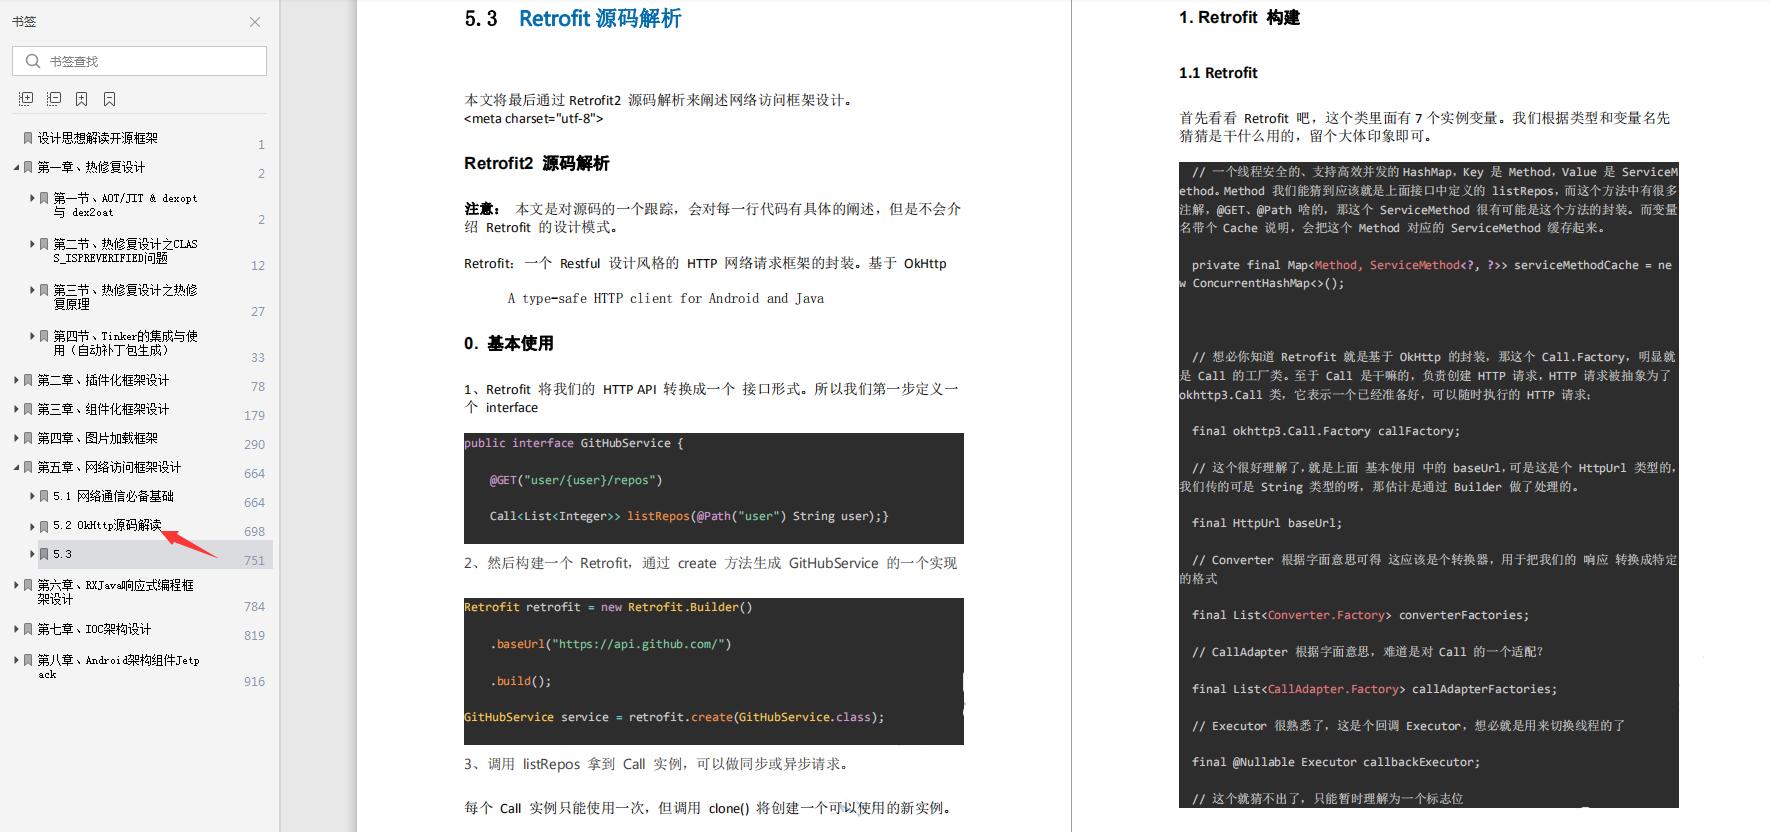Collapse all bookmarks with the minus icon
Image resolution: width=1770 pixels, height=832 pixels.
click(54, 99)
